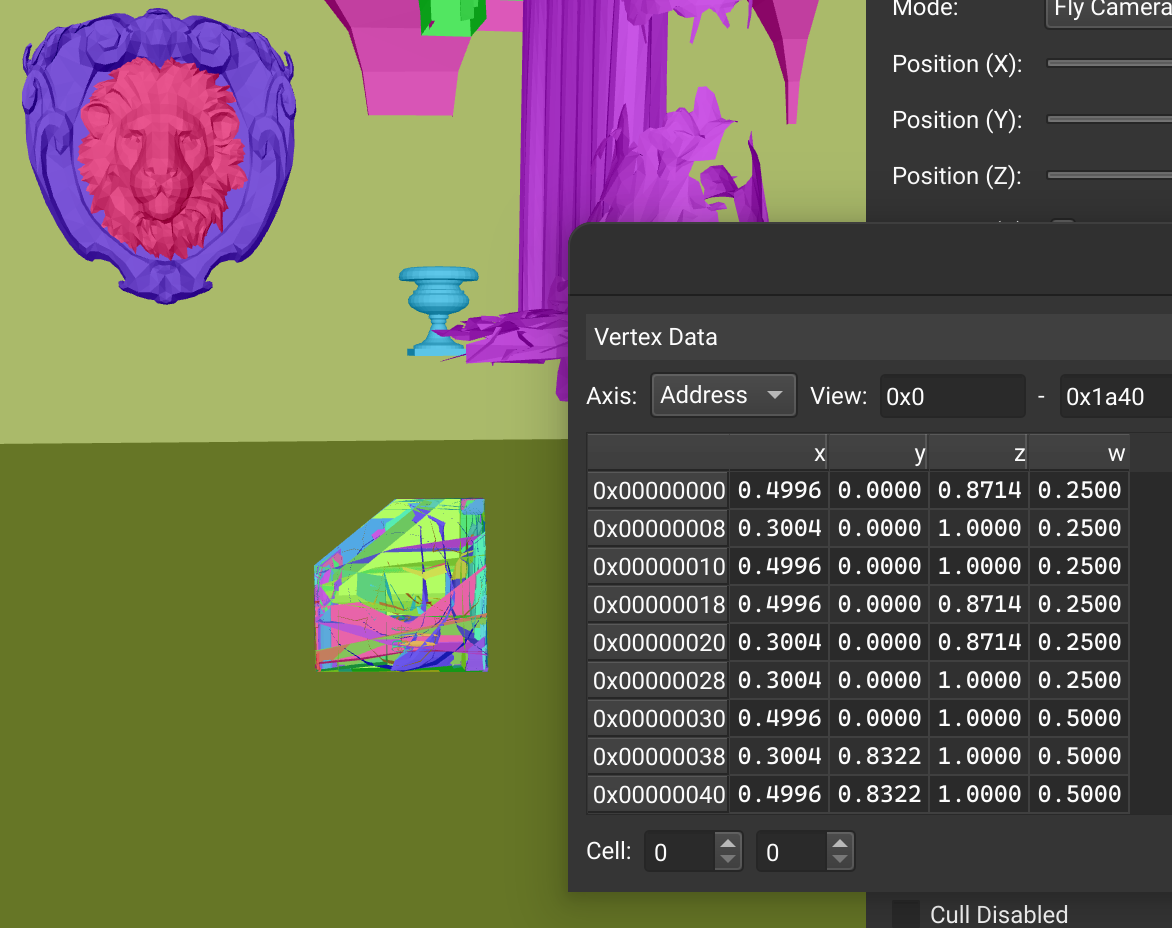Click x cell 0.4996 in row 0x00000000
This screenshot has height=928, width=1172.
point(779,490)
